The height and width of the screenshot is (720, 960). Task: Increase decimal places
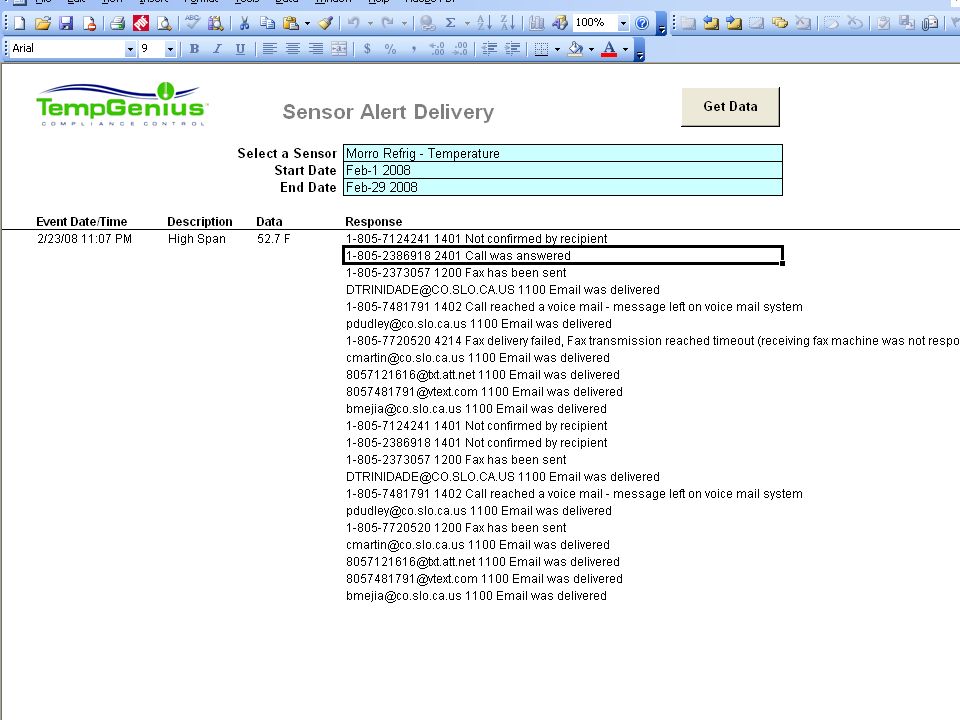[x=437, y=49]
